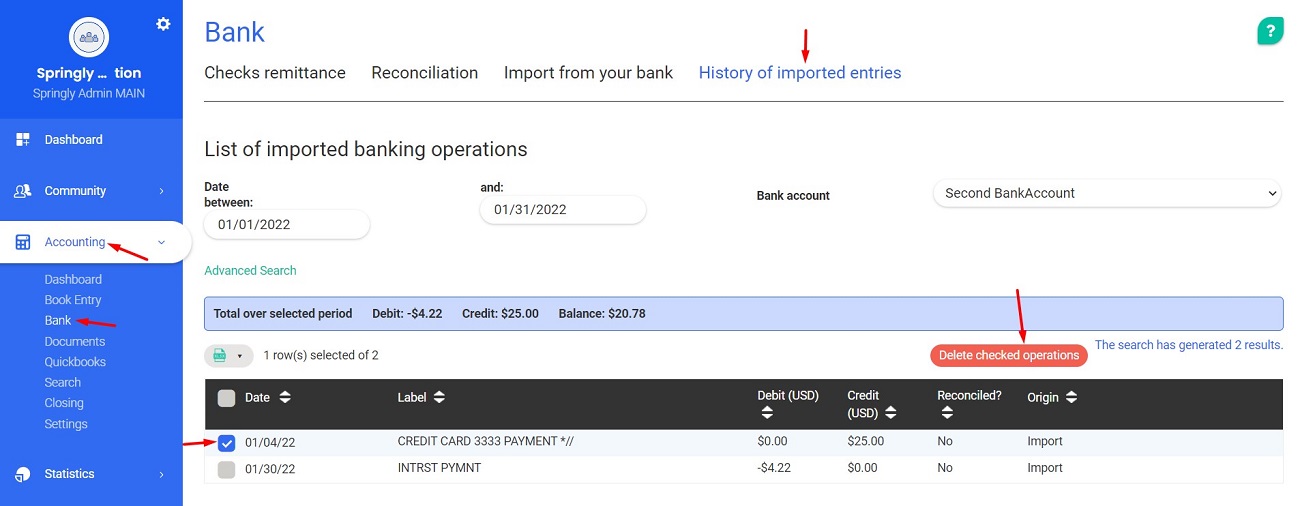This screenshot has height=506, width=1300.
Task: Open the export dropdown button
Action: [x=228, y=356]
